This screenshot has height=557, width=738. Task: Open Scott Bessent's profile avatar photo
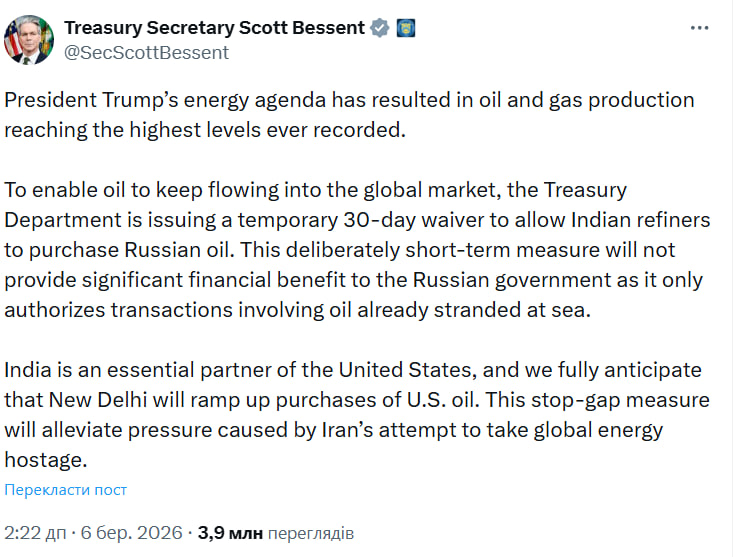28,40
